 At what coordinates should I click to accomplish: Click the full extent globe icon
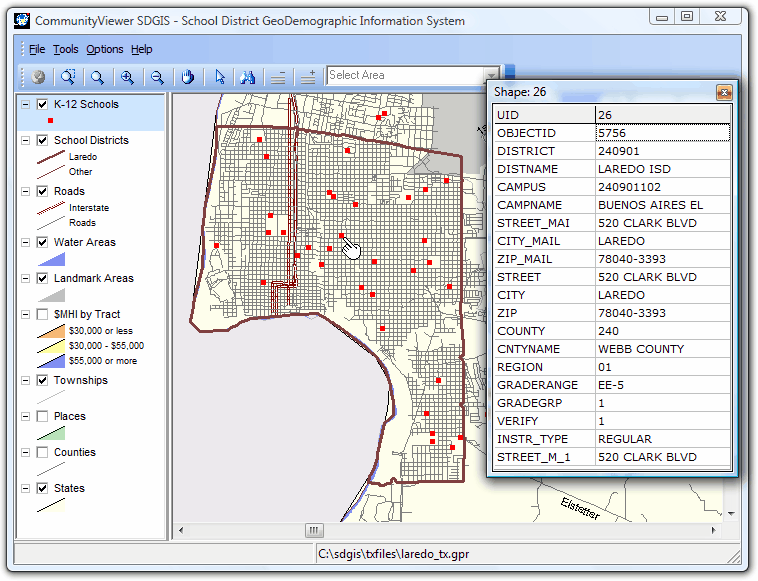pos(39,76)
